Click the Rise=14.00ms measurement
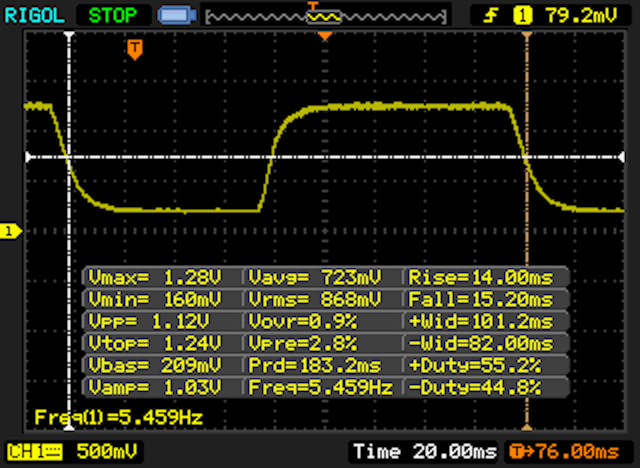This screenshot has height=468, width=640. click(x=481, y=278)
